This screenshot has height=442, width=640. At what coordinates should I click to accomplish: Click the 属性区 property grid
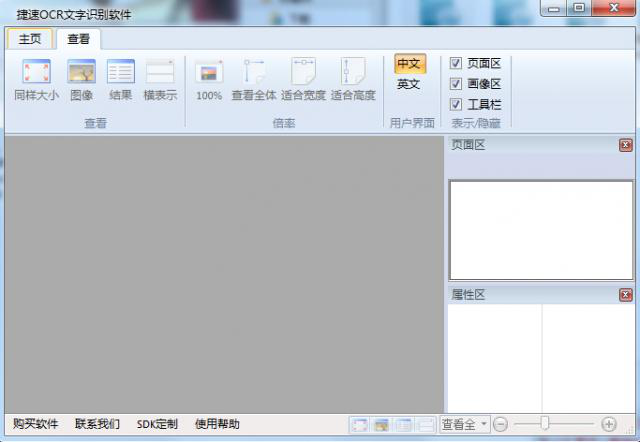click(541, 358)
